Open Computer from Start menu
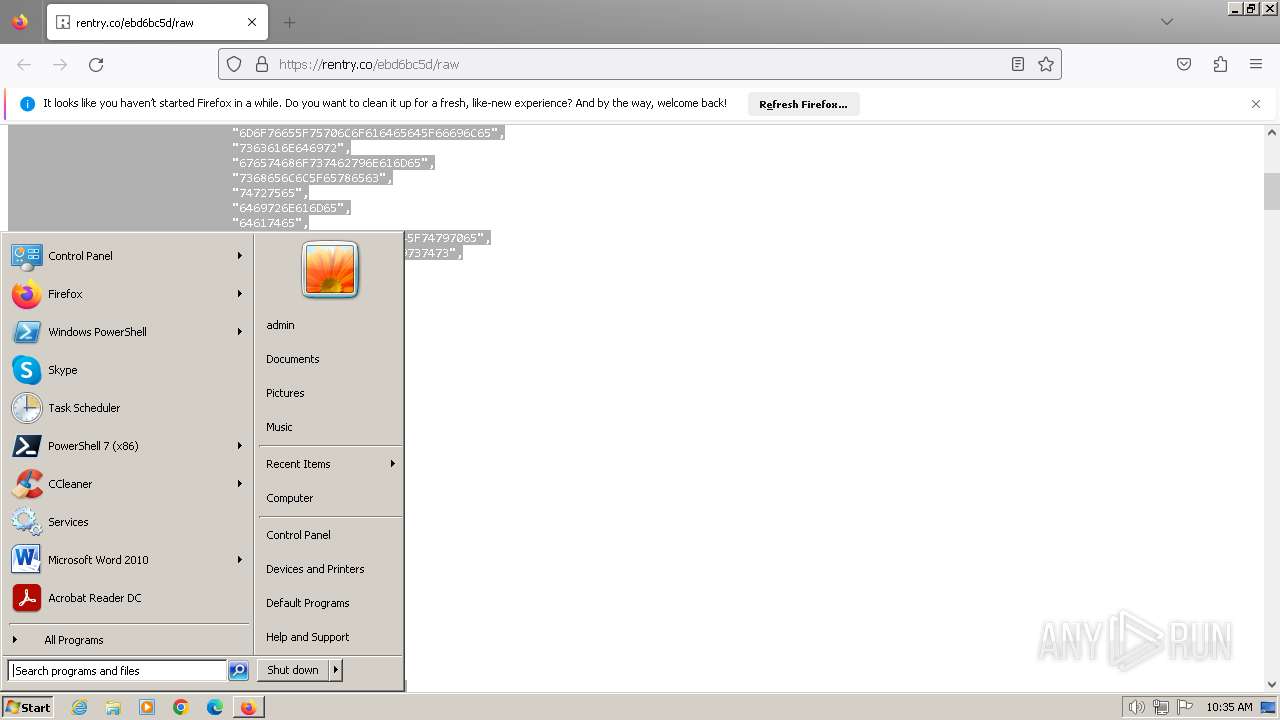1280x720 pixels. point(290,498)
